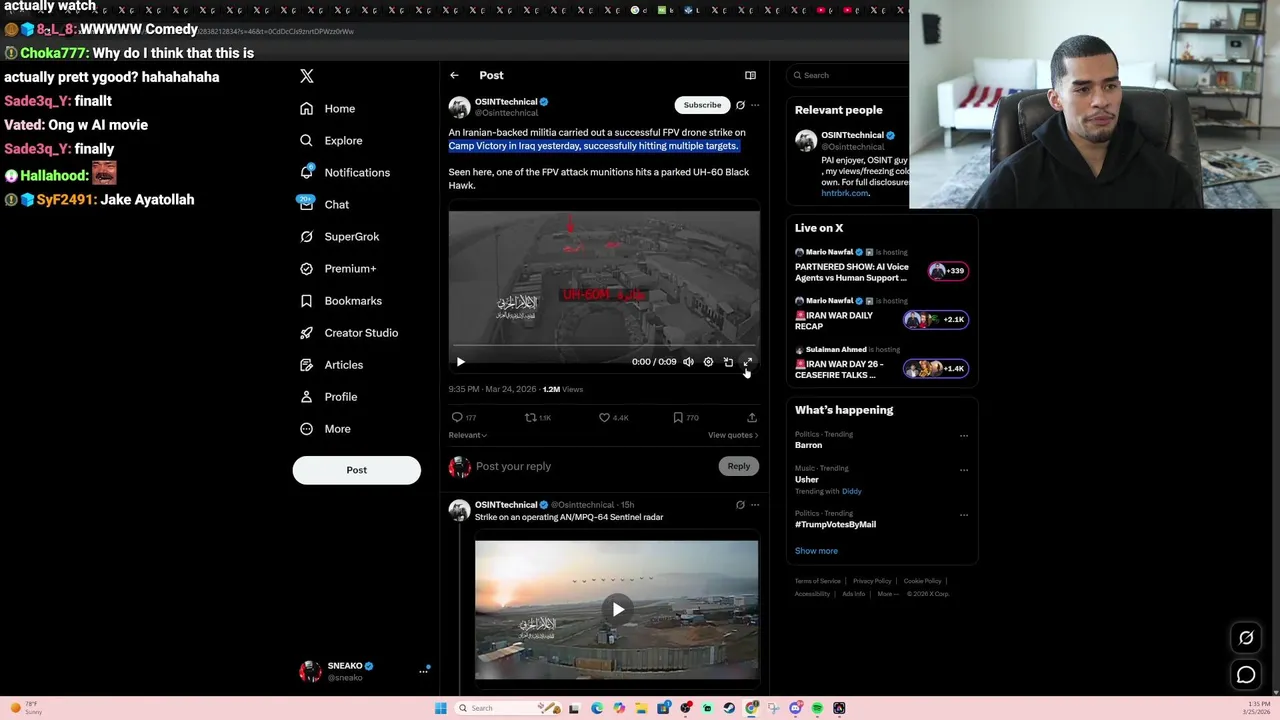Expand the video to fullscreen
Image resolution: width=1280 pixels, height=720 pixels.
[748, 362]
